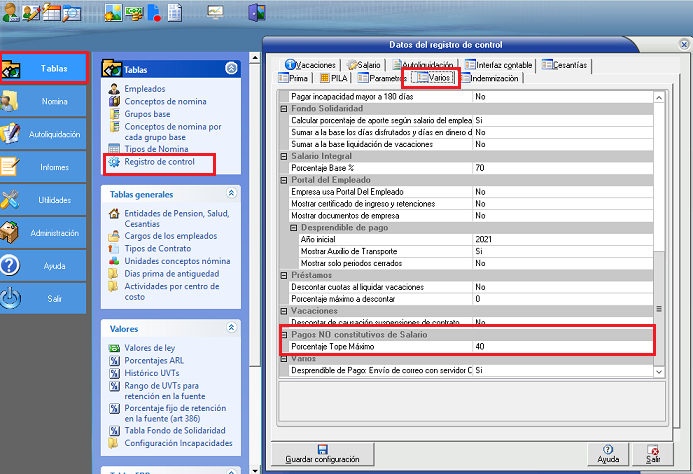Click the dialog's Ayuda button
The width and height of the screenshot is (693, 474).
[x=608, y=453]
